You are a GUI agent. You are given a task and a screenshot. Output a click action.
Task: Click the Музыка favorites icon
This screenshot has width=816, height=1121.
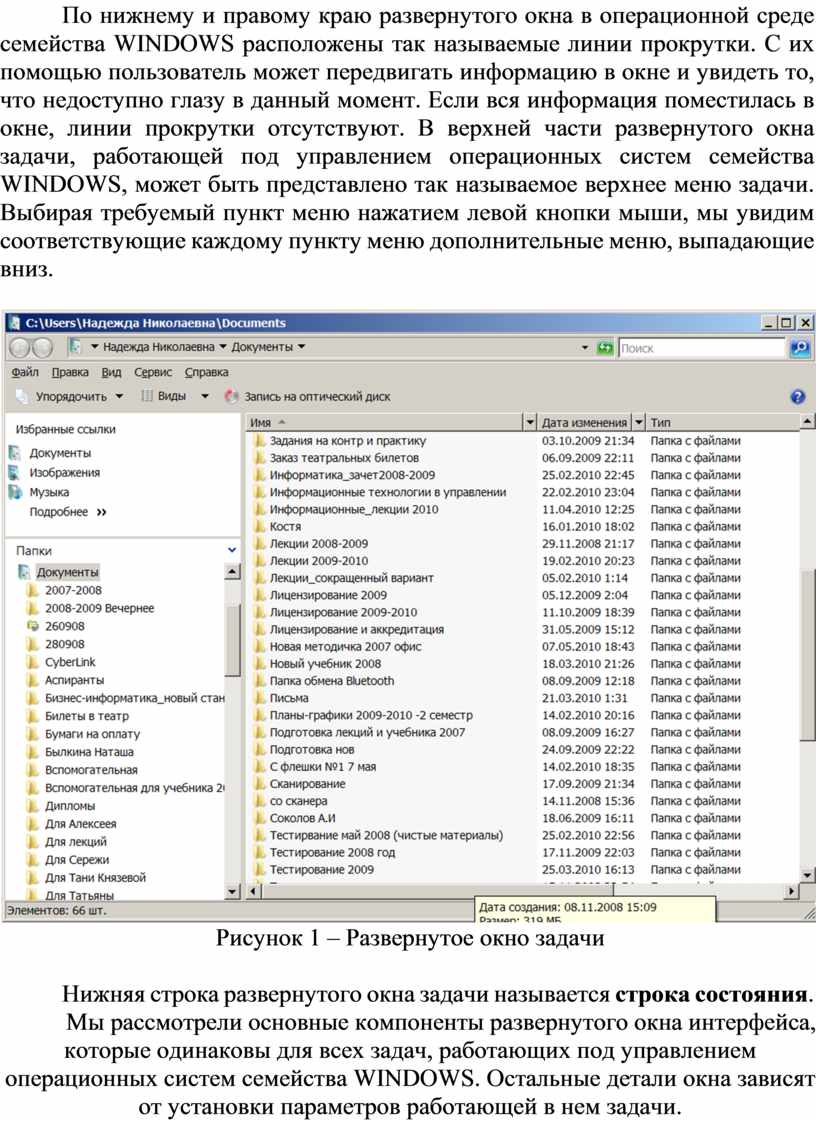coord(15,492)
